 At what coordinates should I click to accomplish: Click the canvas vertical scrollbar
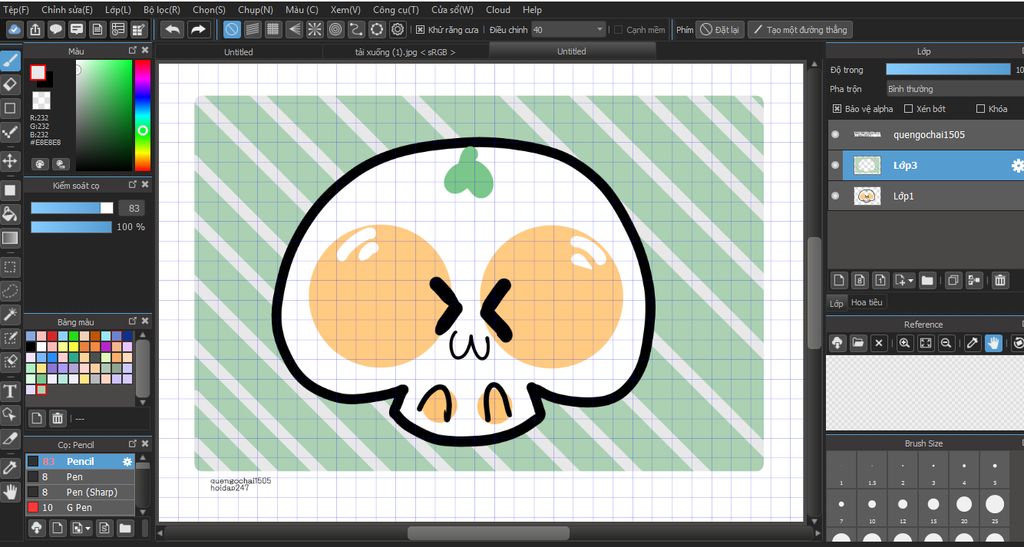point(814,292)
